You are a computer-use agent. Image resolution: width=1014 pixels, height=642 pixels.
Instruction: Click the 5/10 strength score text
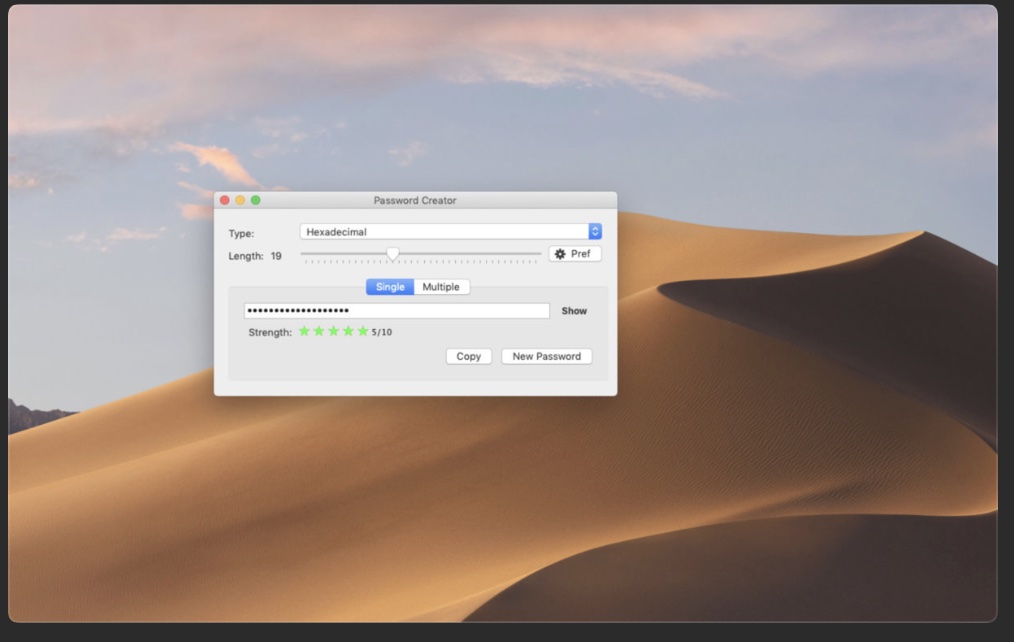pos(382,333)
